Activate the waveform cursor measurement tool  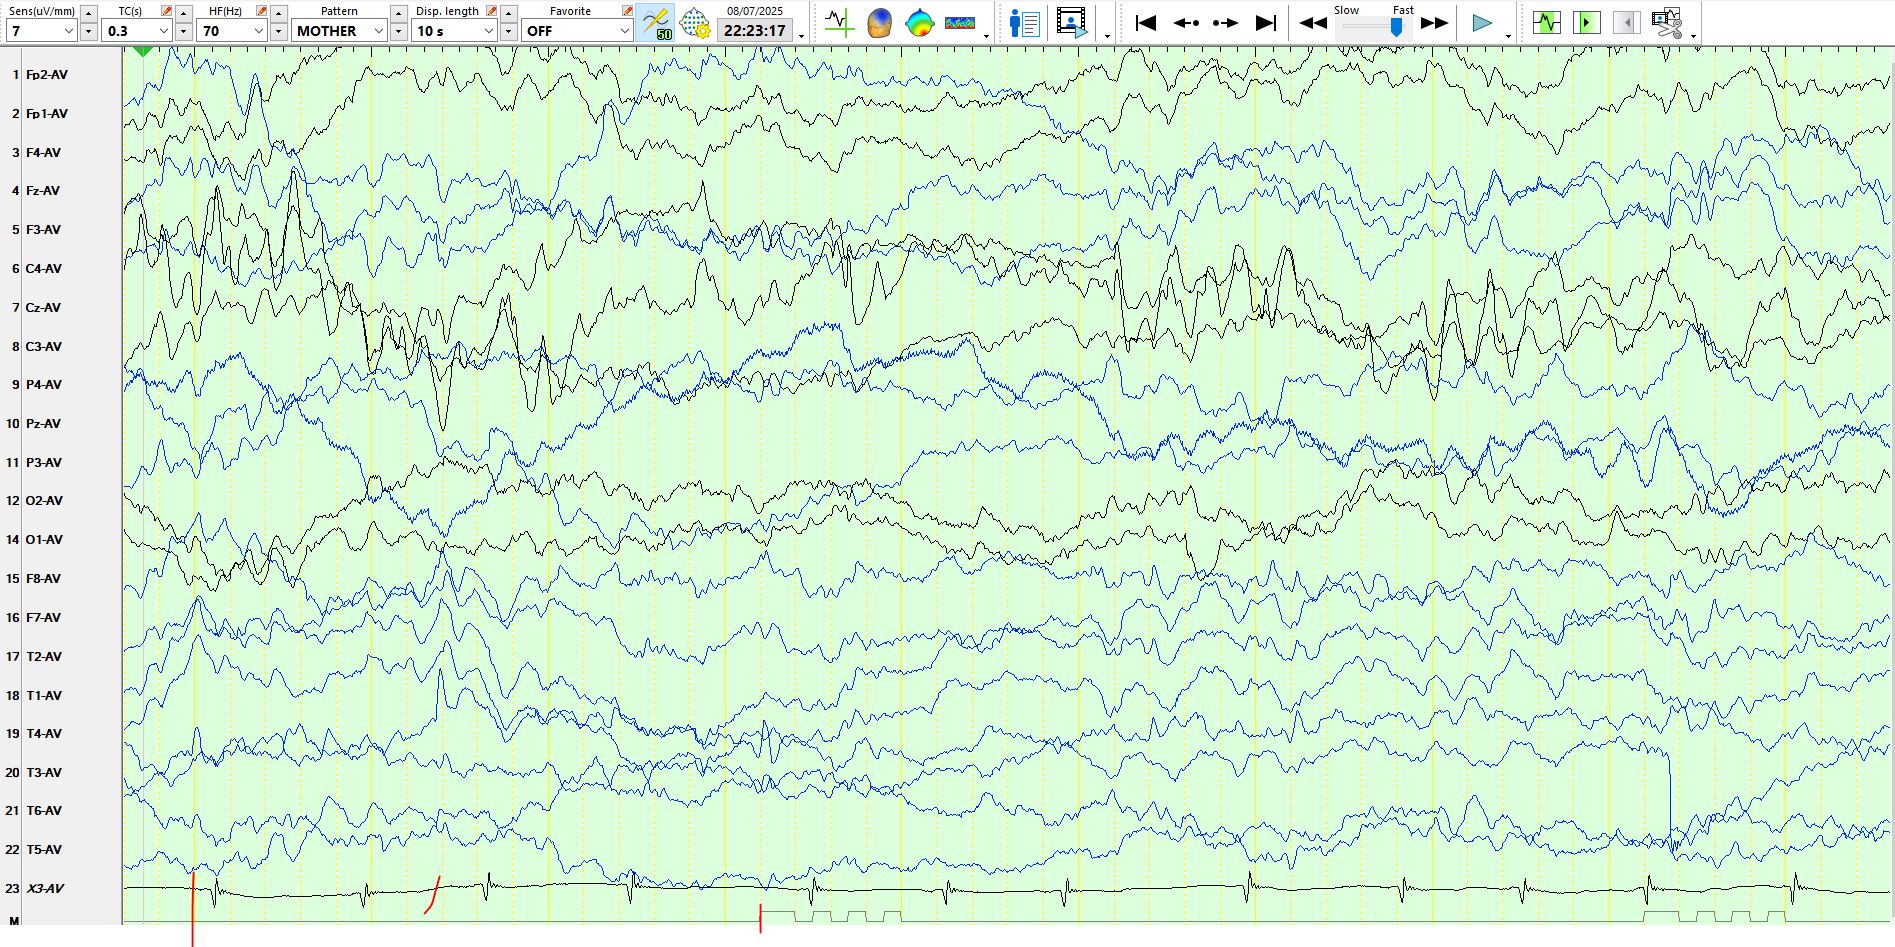pyautogui.click(x=839, y=22)
